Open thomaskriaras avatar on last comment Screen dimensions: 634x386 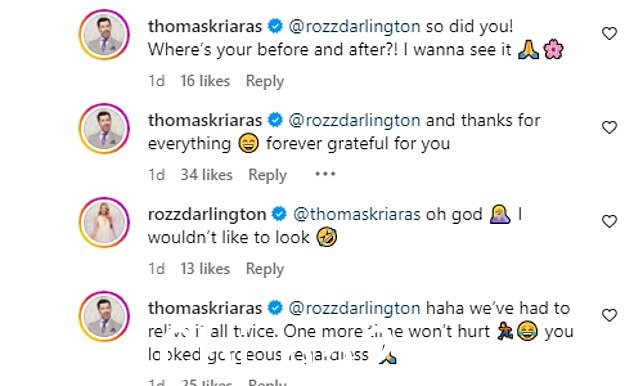pyautogui.click(x=104, y=316)
